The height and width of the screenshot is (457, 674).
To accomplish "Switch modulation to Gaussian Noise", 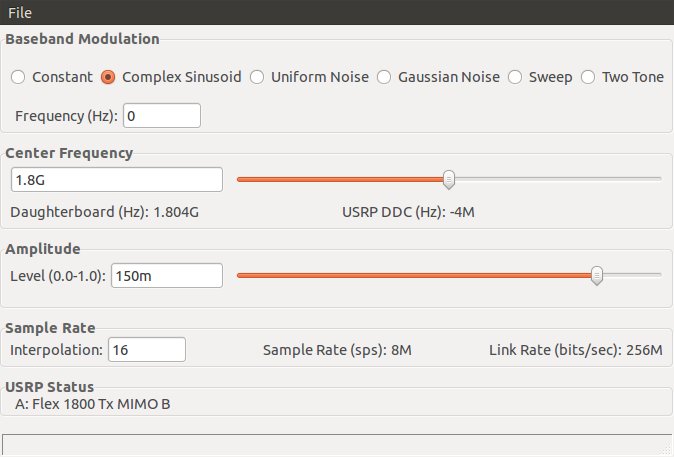I will (x=384, y=77).
